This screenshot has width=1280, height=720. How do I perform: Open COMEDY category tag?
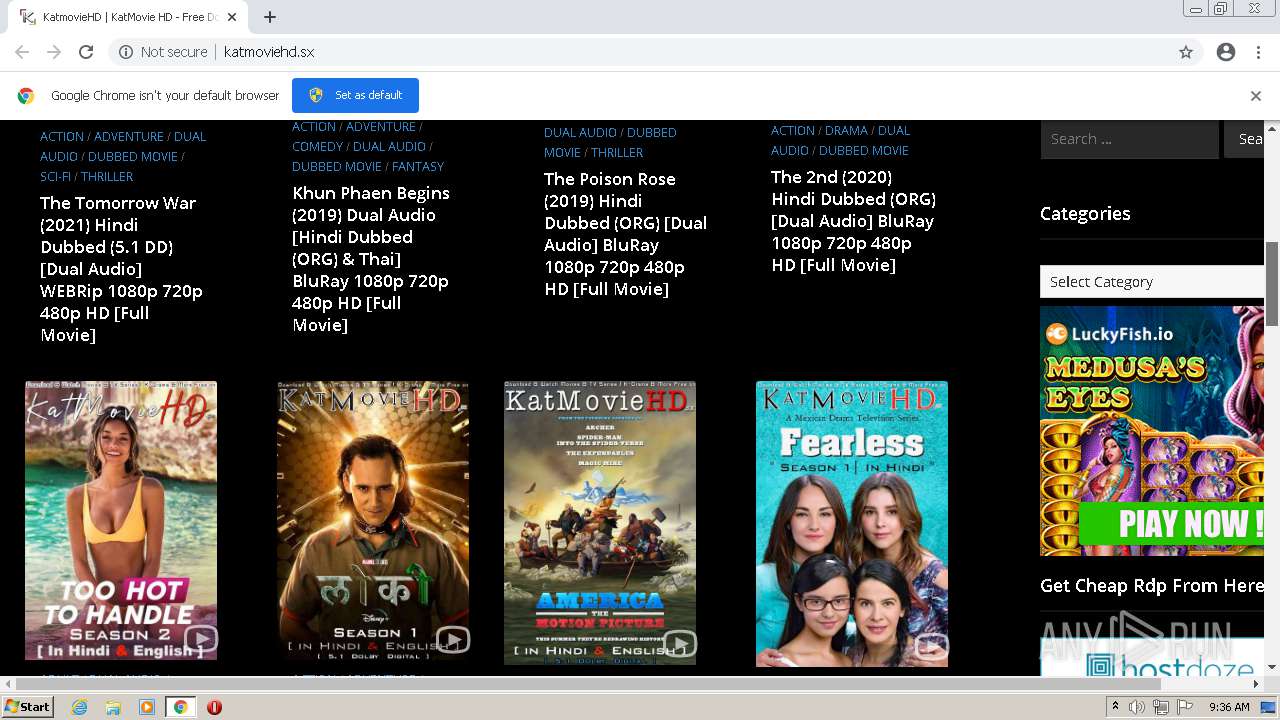tap(317, 147)
